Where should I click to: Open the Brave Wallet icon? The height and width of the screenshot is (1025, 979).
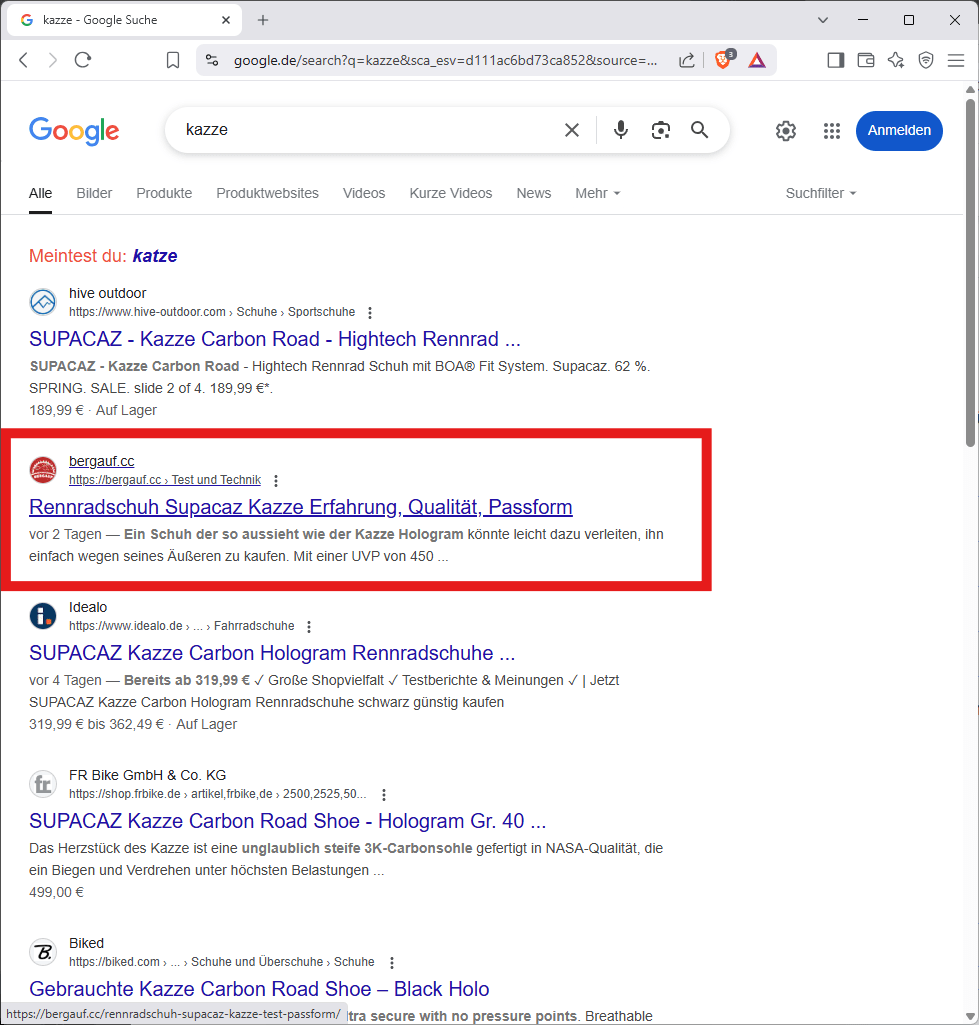pyautogui.click(x=866, y=60)
